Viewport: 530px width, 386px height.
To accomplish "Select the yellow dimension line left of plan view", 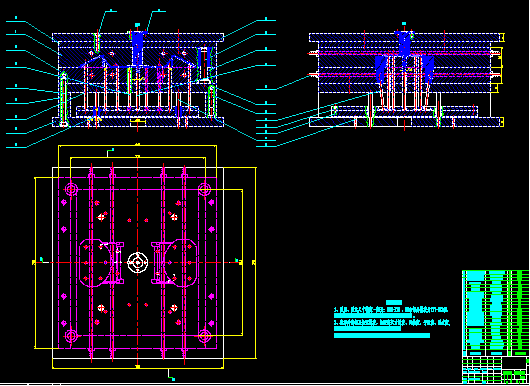I will (35, 263).
